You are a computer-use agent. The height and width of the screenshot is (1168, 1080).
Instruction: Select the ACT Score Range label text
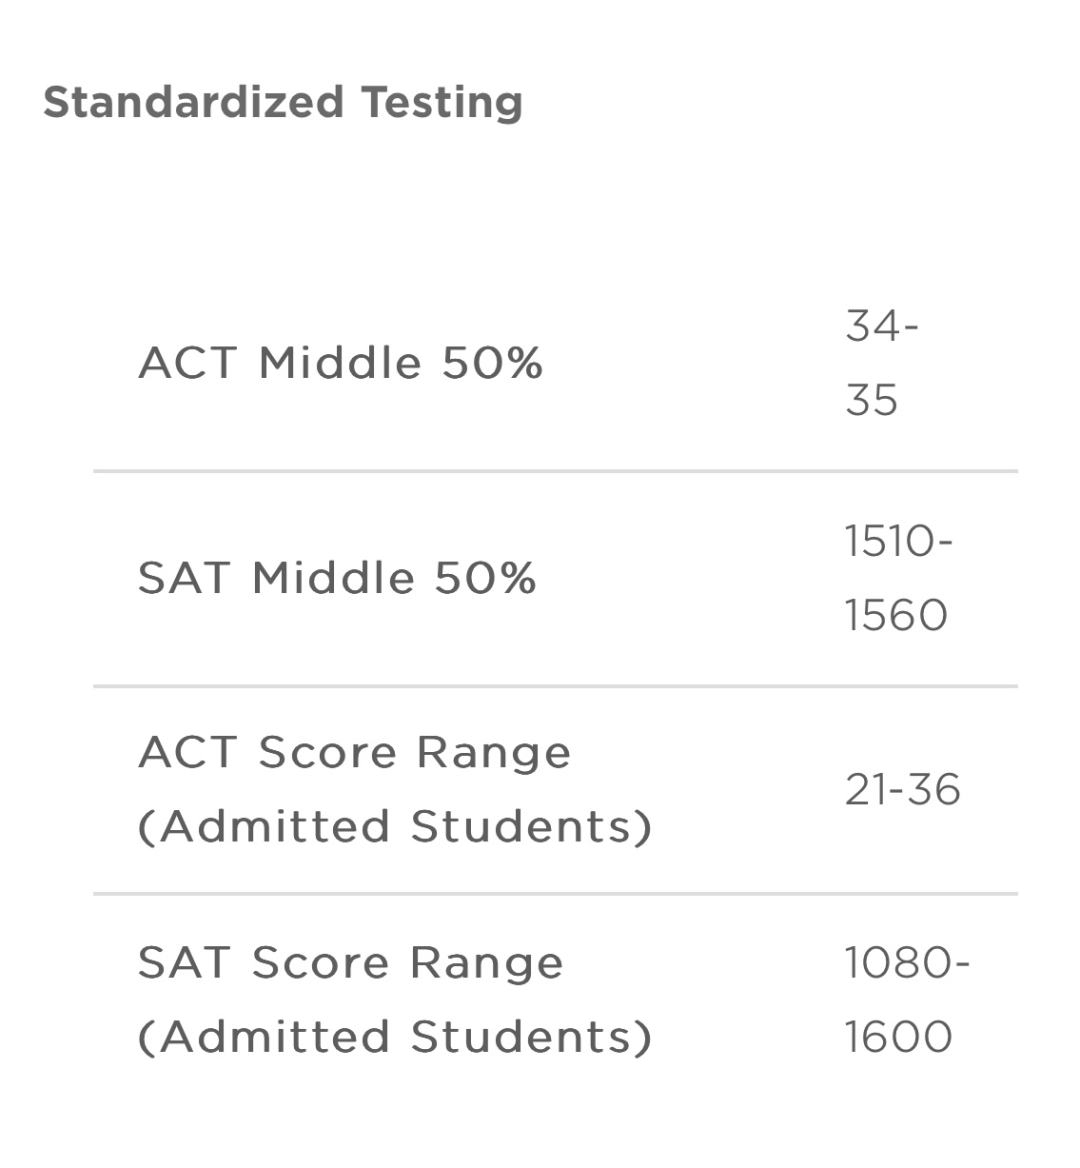coord(354,752)
